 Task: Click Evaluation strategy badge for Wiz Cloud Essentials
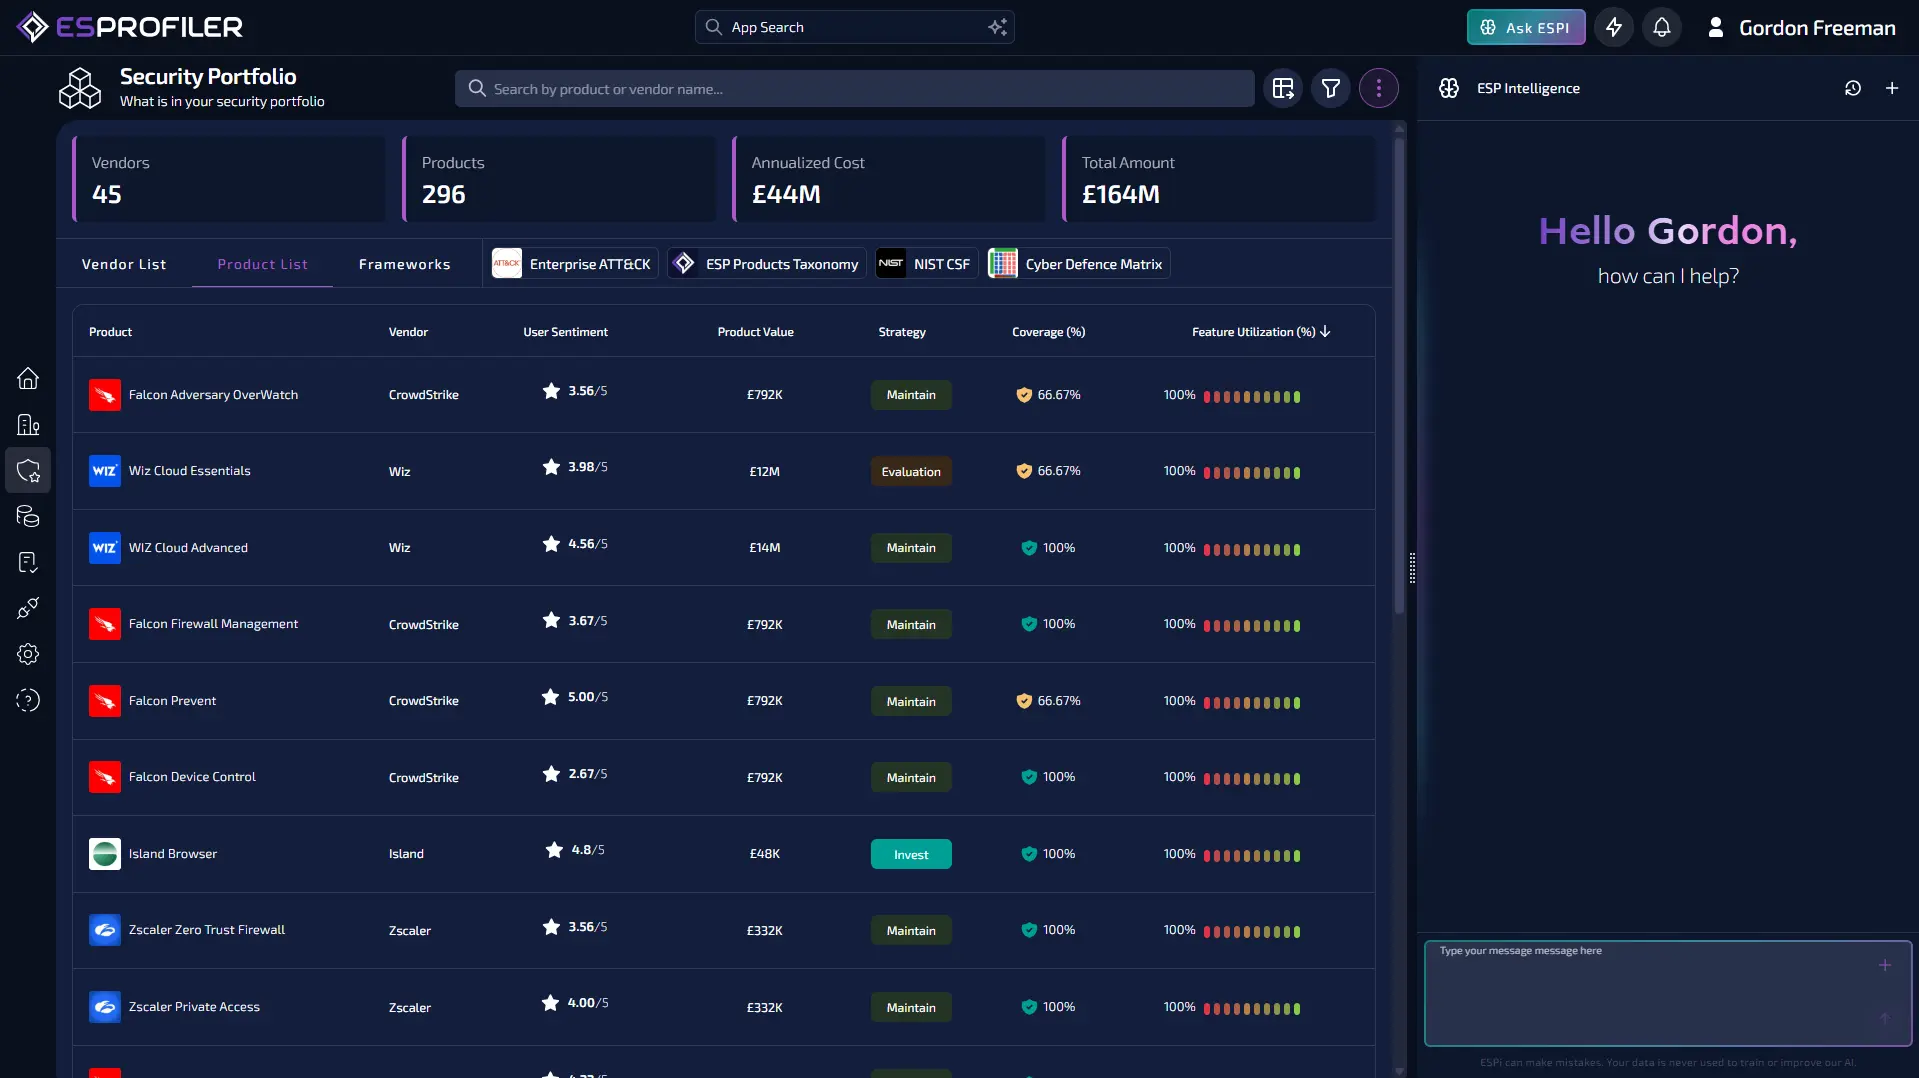coord(911,472)
